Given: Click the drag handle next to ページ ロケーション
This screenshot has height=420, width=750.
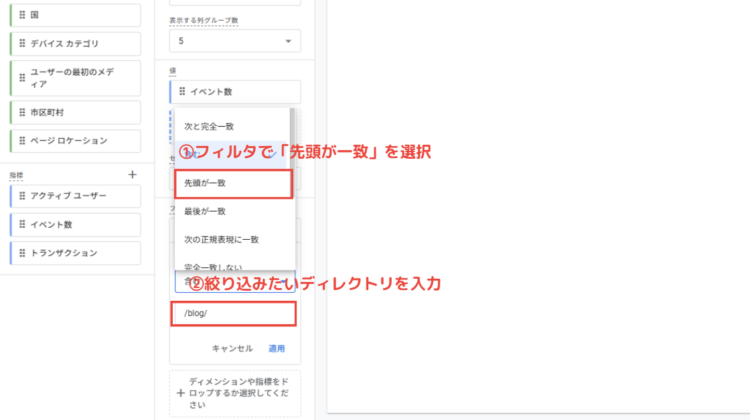Looking at the screenshot, I should pyautogui.click(x=22, y=141).
